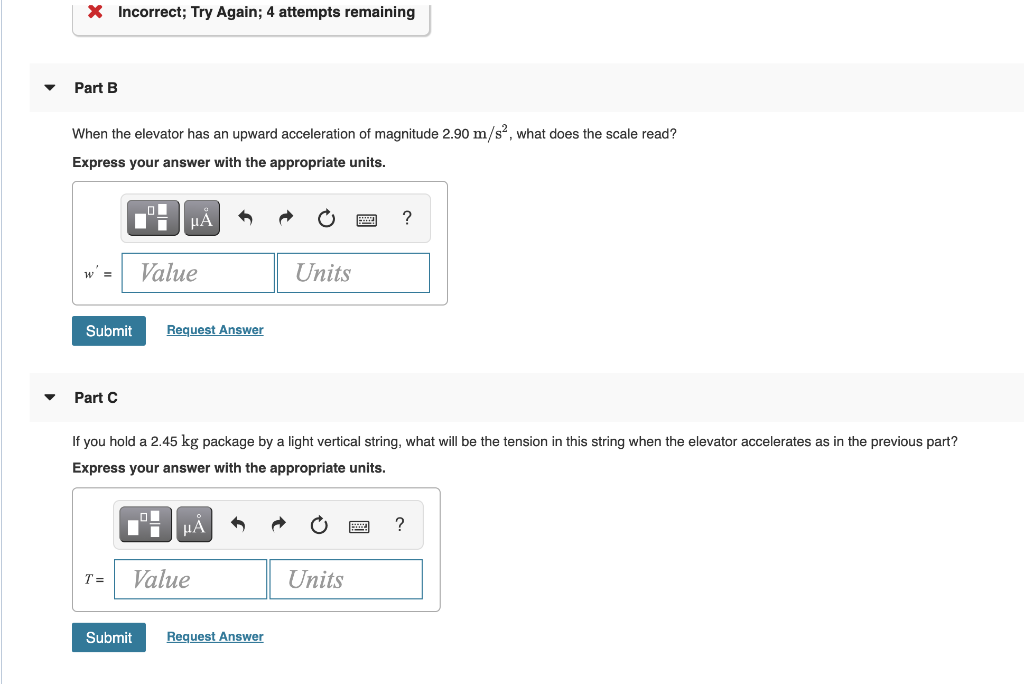Viewport: 1024px width, 684px height.
Task: Click the help question mark in Part C
Action: [399, 524]
